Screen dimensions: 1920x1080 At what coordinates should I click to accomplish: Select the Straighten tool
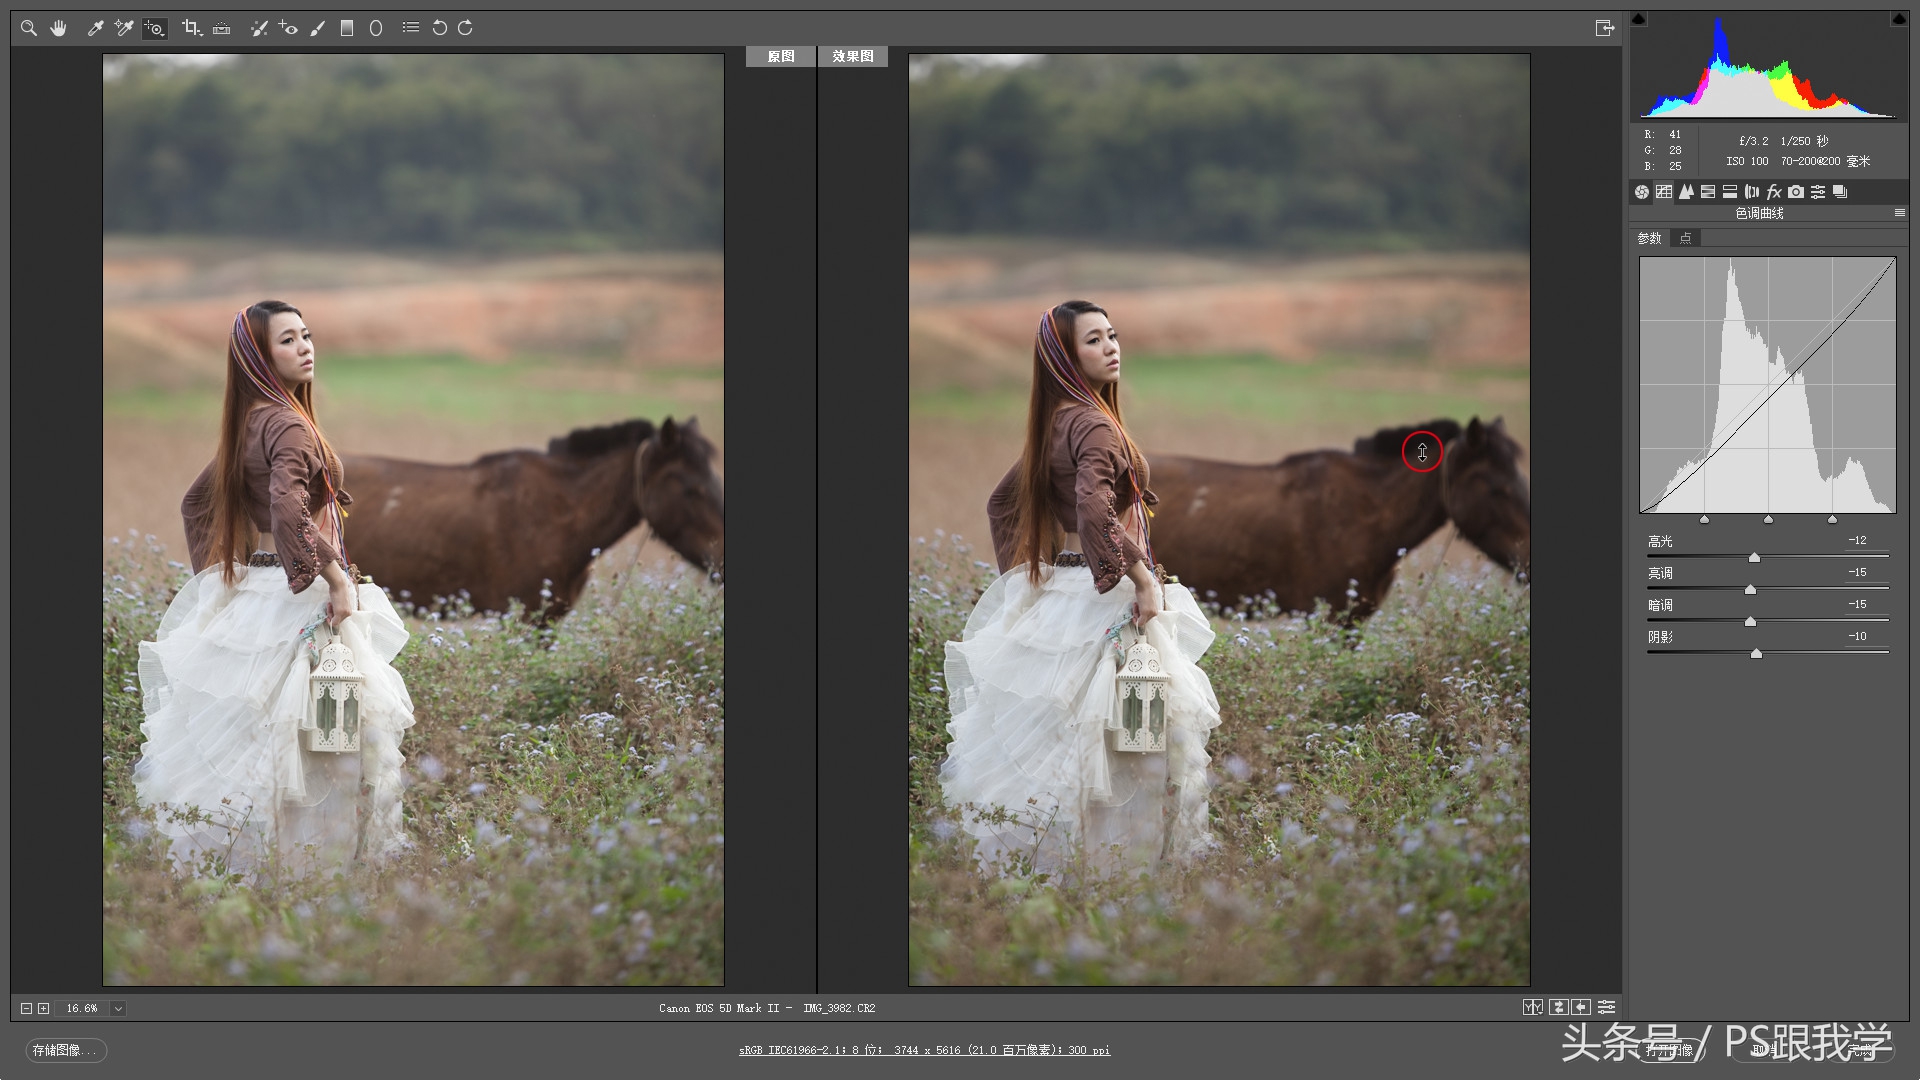click(x=221, y=28)
